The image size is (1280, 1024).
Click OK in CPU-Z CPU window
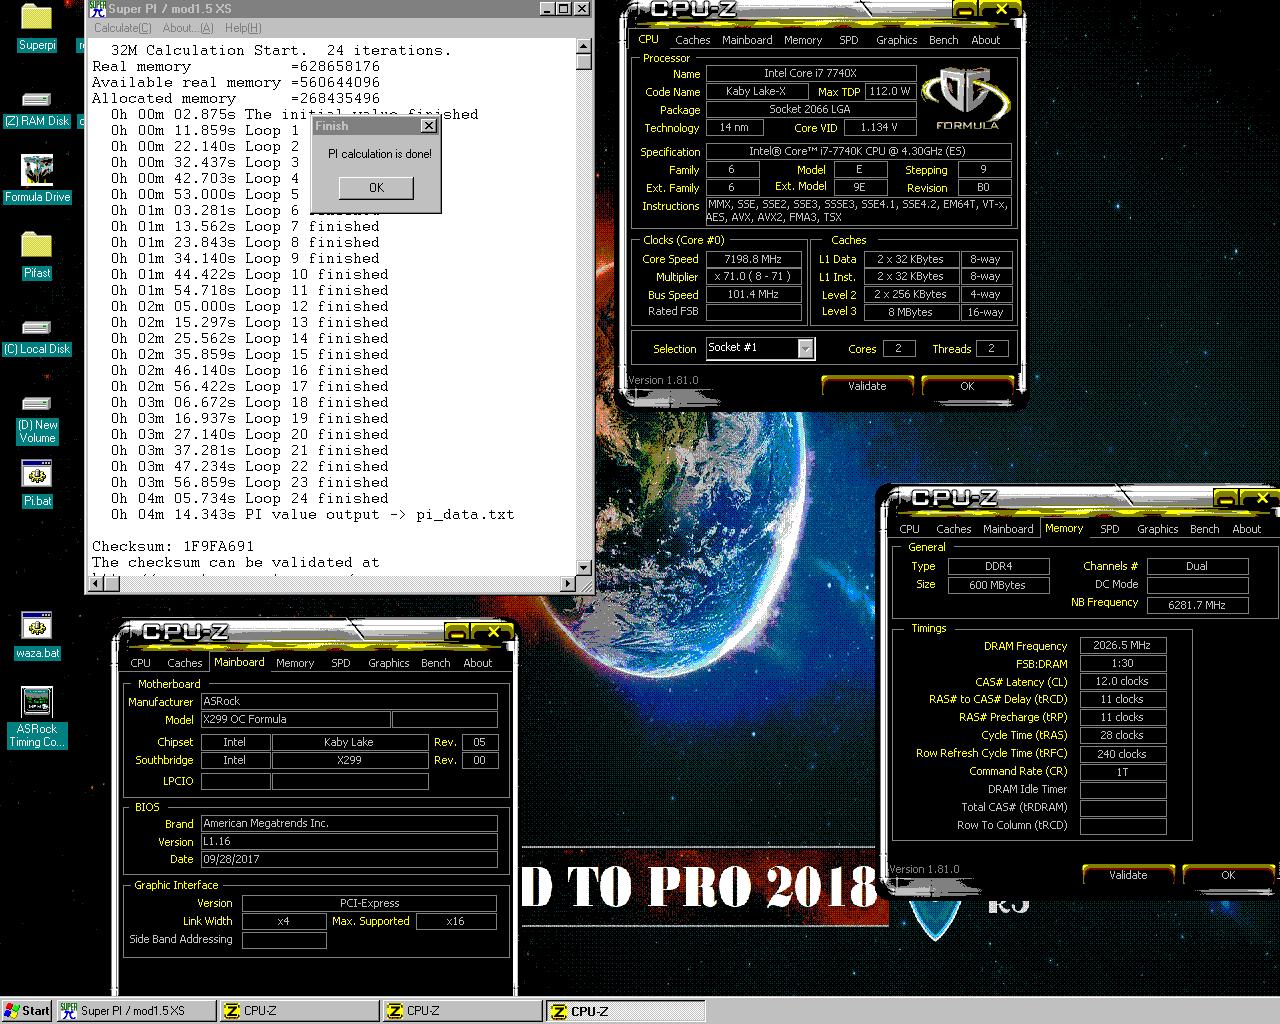point(967,386)
